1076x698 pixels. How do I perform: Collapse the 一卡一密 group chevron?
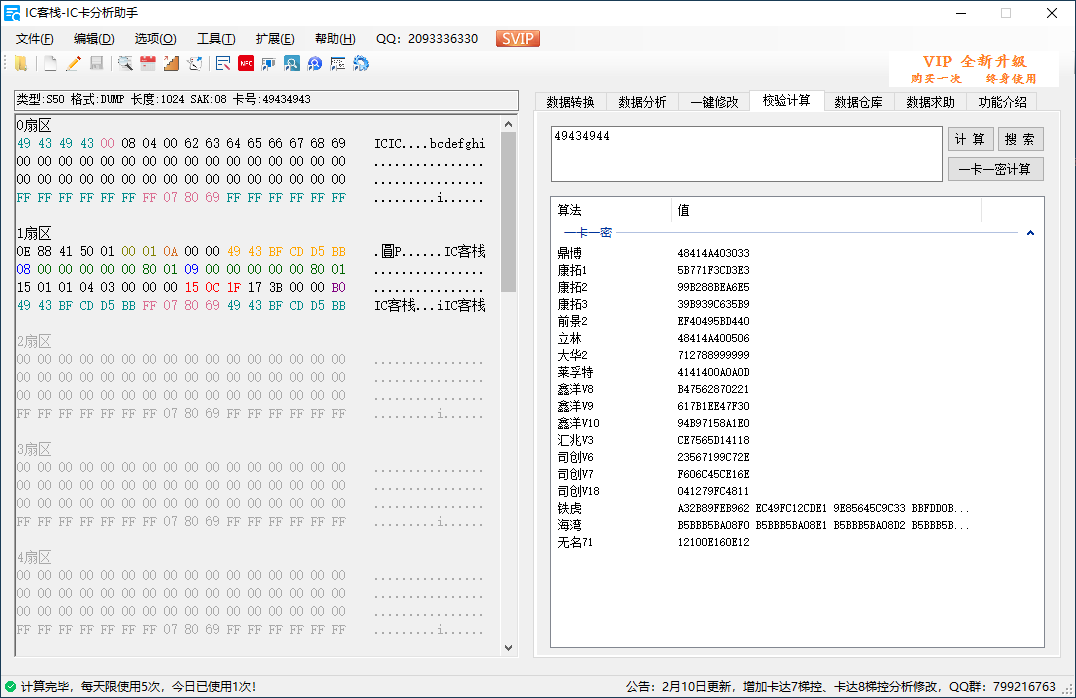[x=1030, y=233]
